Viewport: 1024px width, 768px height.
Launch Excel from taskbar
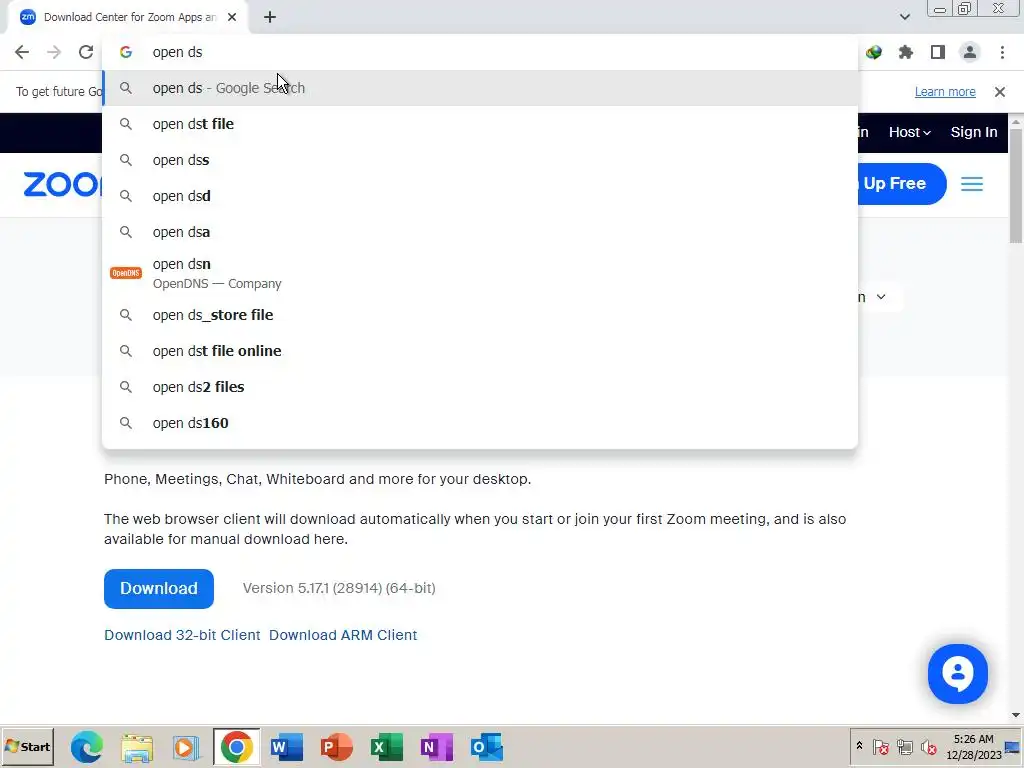[x=387, y=747]
